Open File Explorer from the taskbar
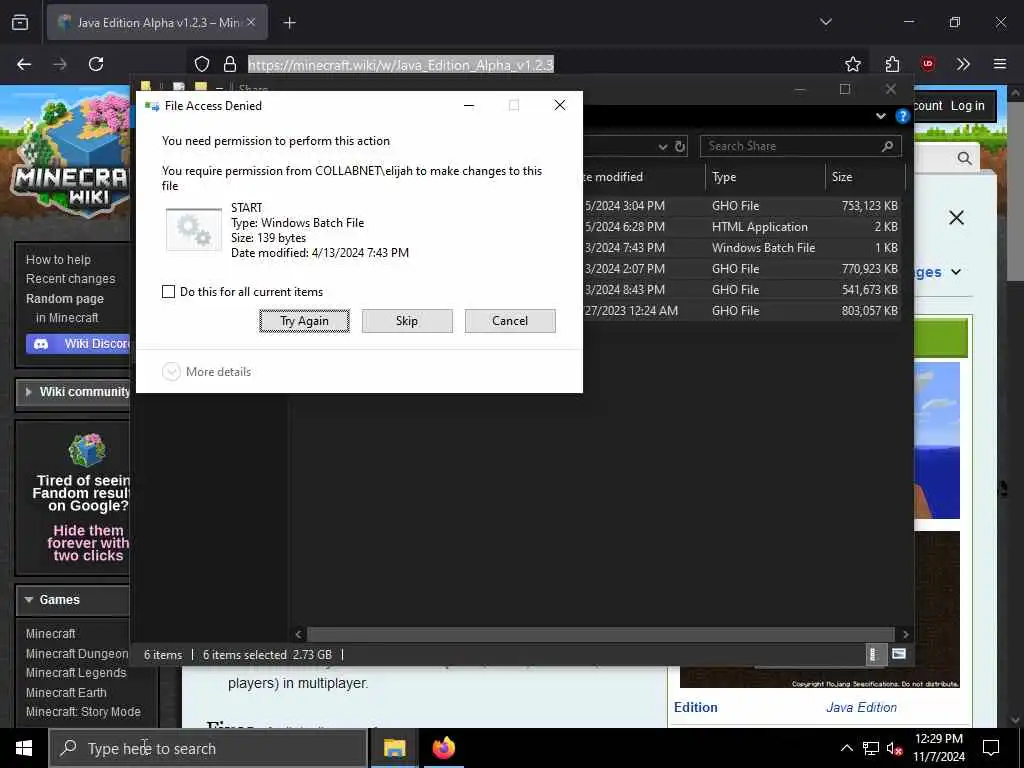 pos(394,748)
